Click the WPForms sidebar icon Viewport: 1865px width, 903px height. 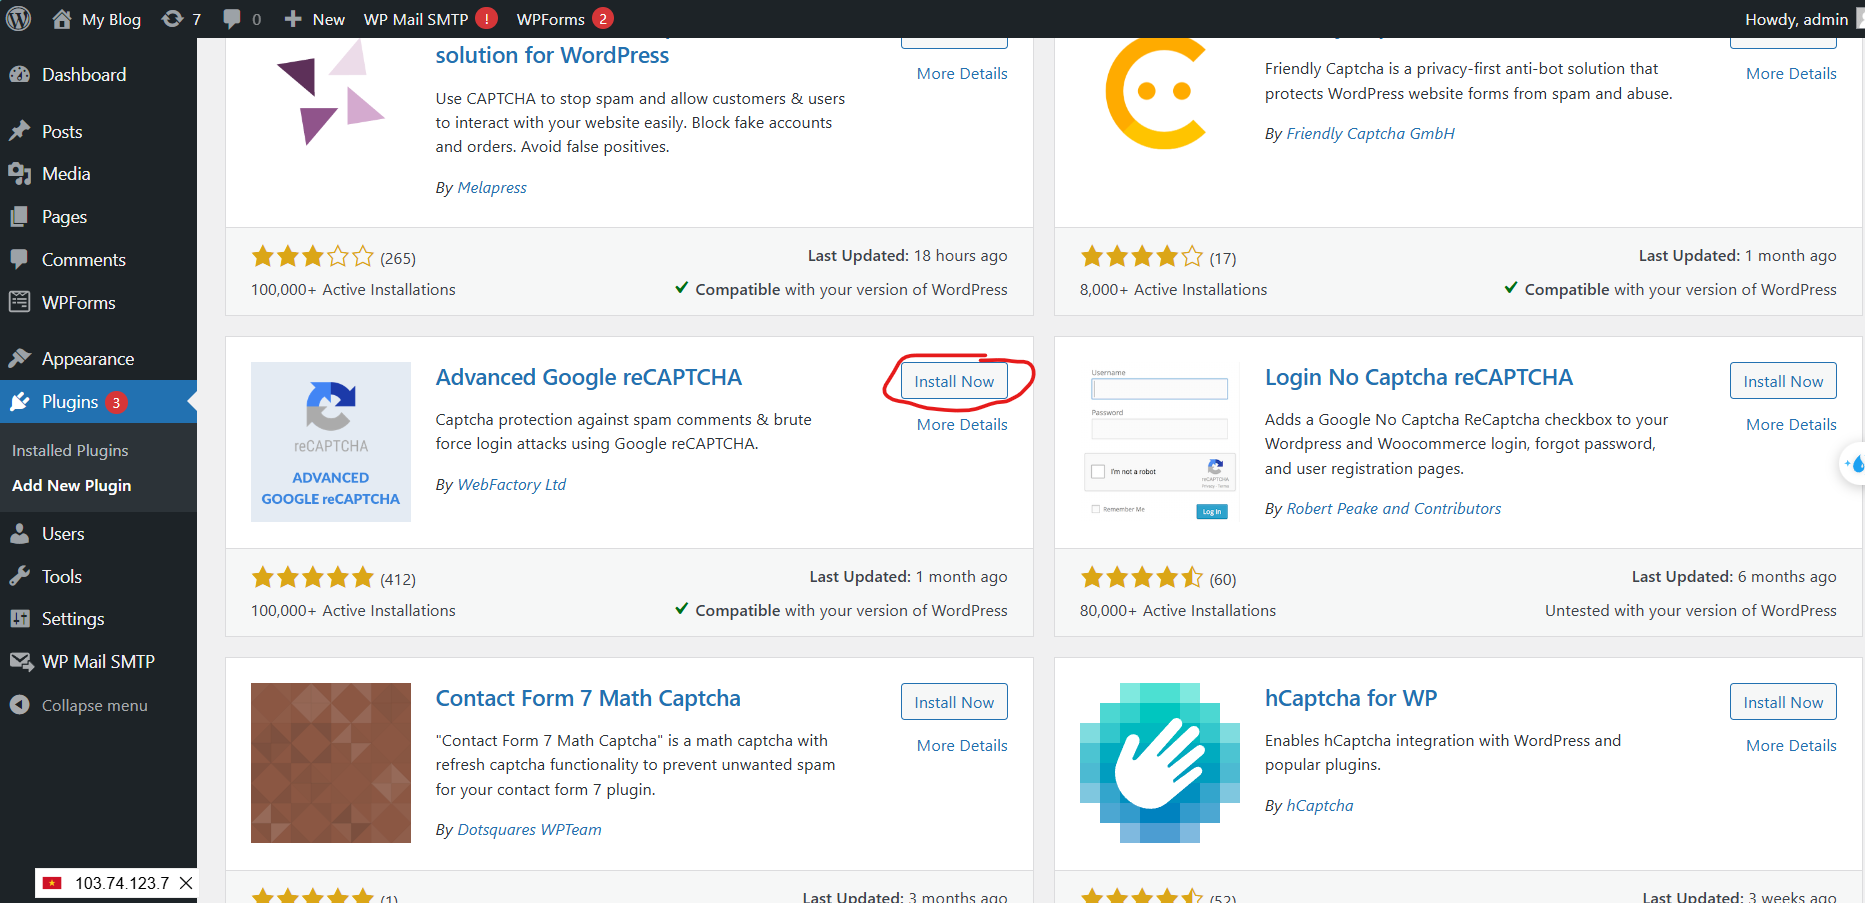click(20, 302)
